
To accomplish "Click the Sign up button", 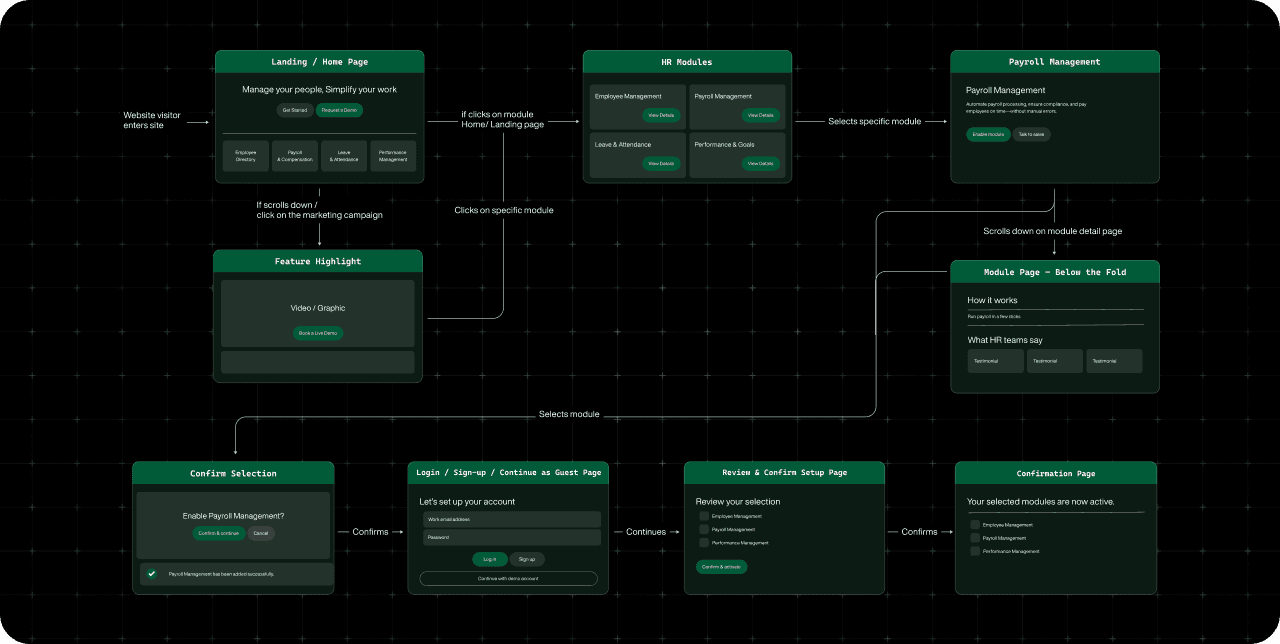I will (527, 559).
